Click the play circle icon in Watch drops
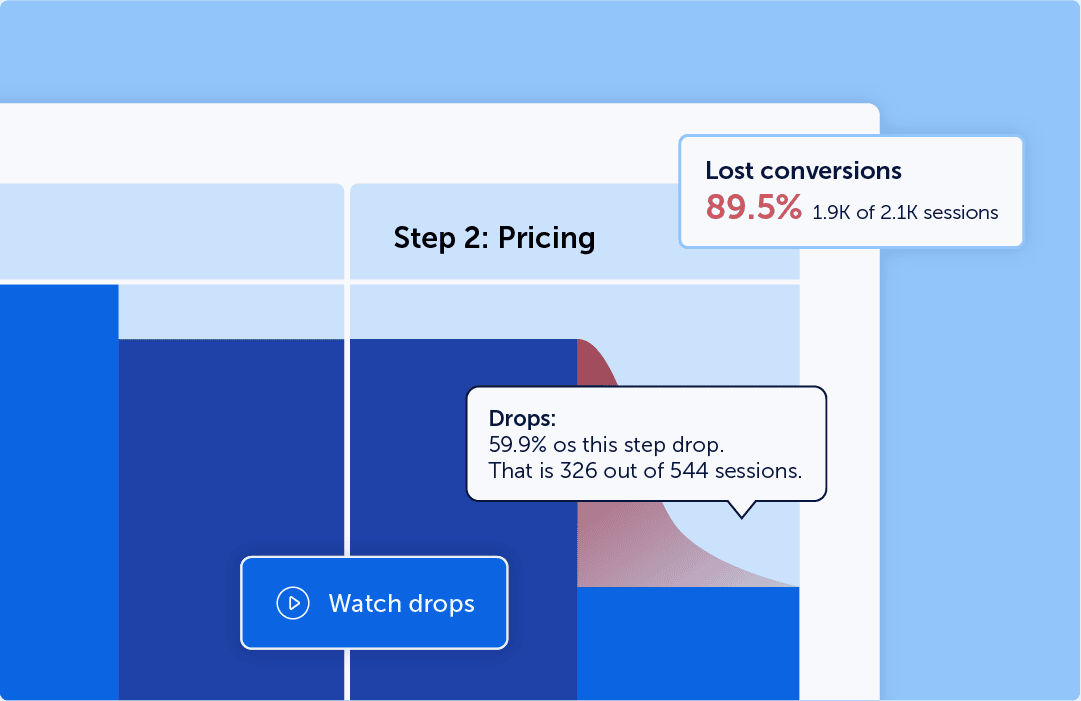The height and width of the screenshot is (701, 1081). [293, 603]
